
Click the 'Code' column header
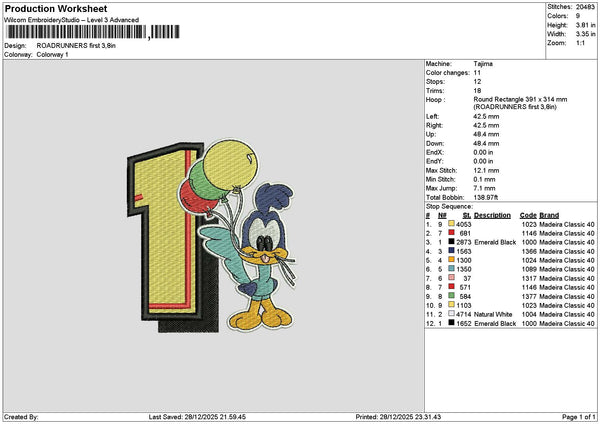pyautogui.click(x=528, y=215)
